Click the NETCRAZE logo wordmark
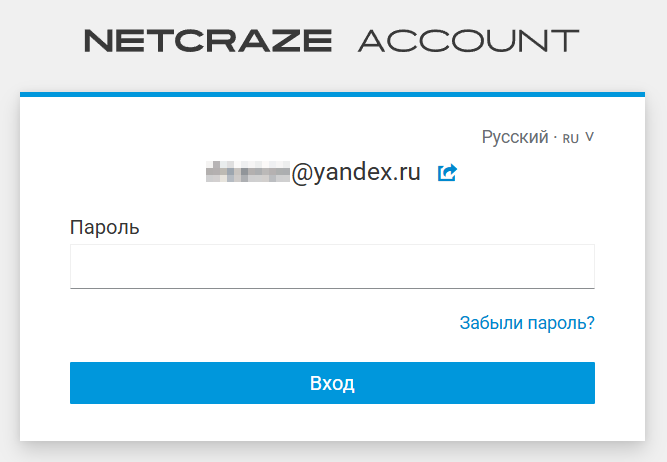 (208, 41)
